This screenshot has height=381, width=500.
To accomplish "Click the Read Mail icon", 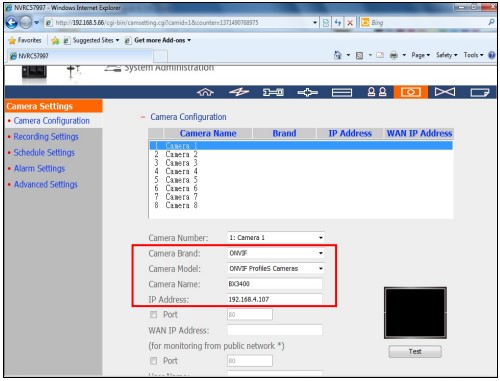I will point(380,55).
